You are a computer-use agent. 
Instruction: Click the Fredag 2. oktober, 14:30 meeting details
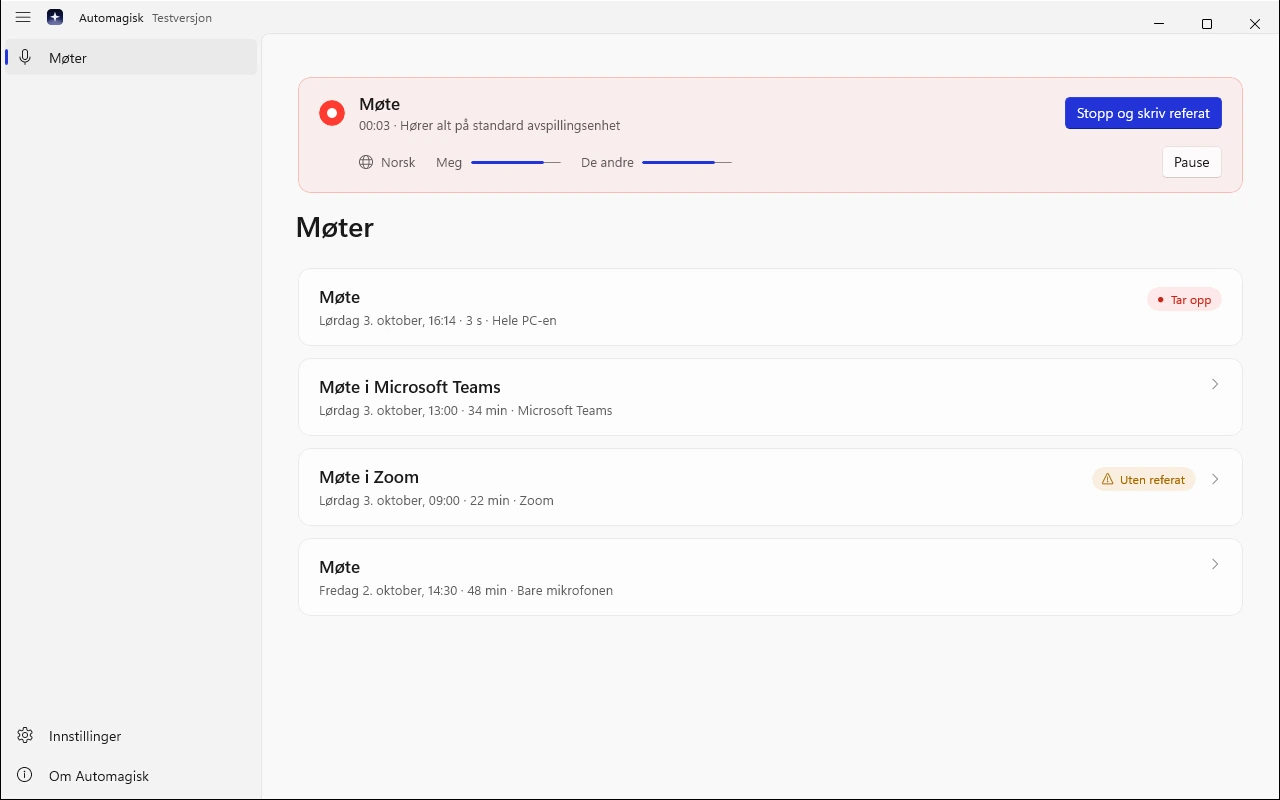[x=466, y=591]
